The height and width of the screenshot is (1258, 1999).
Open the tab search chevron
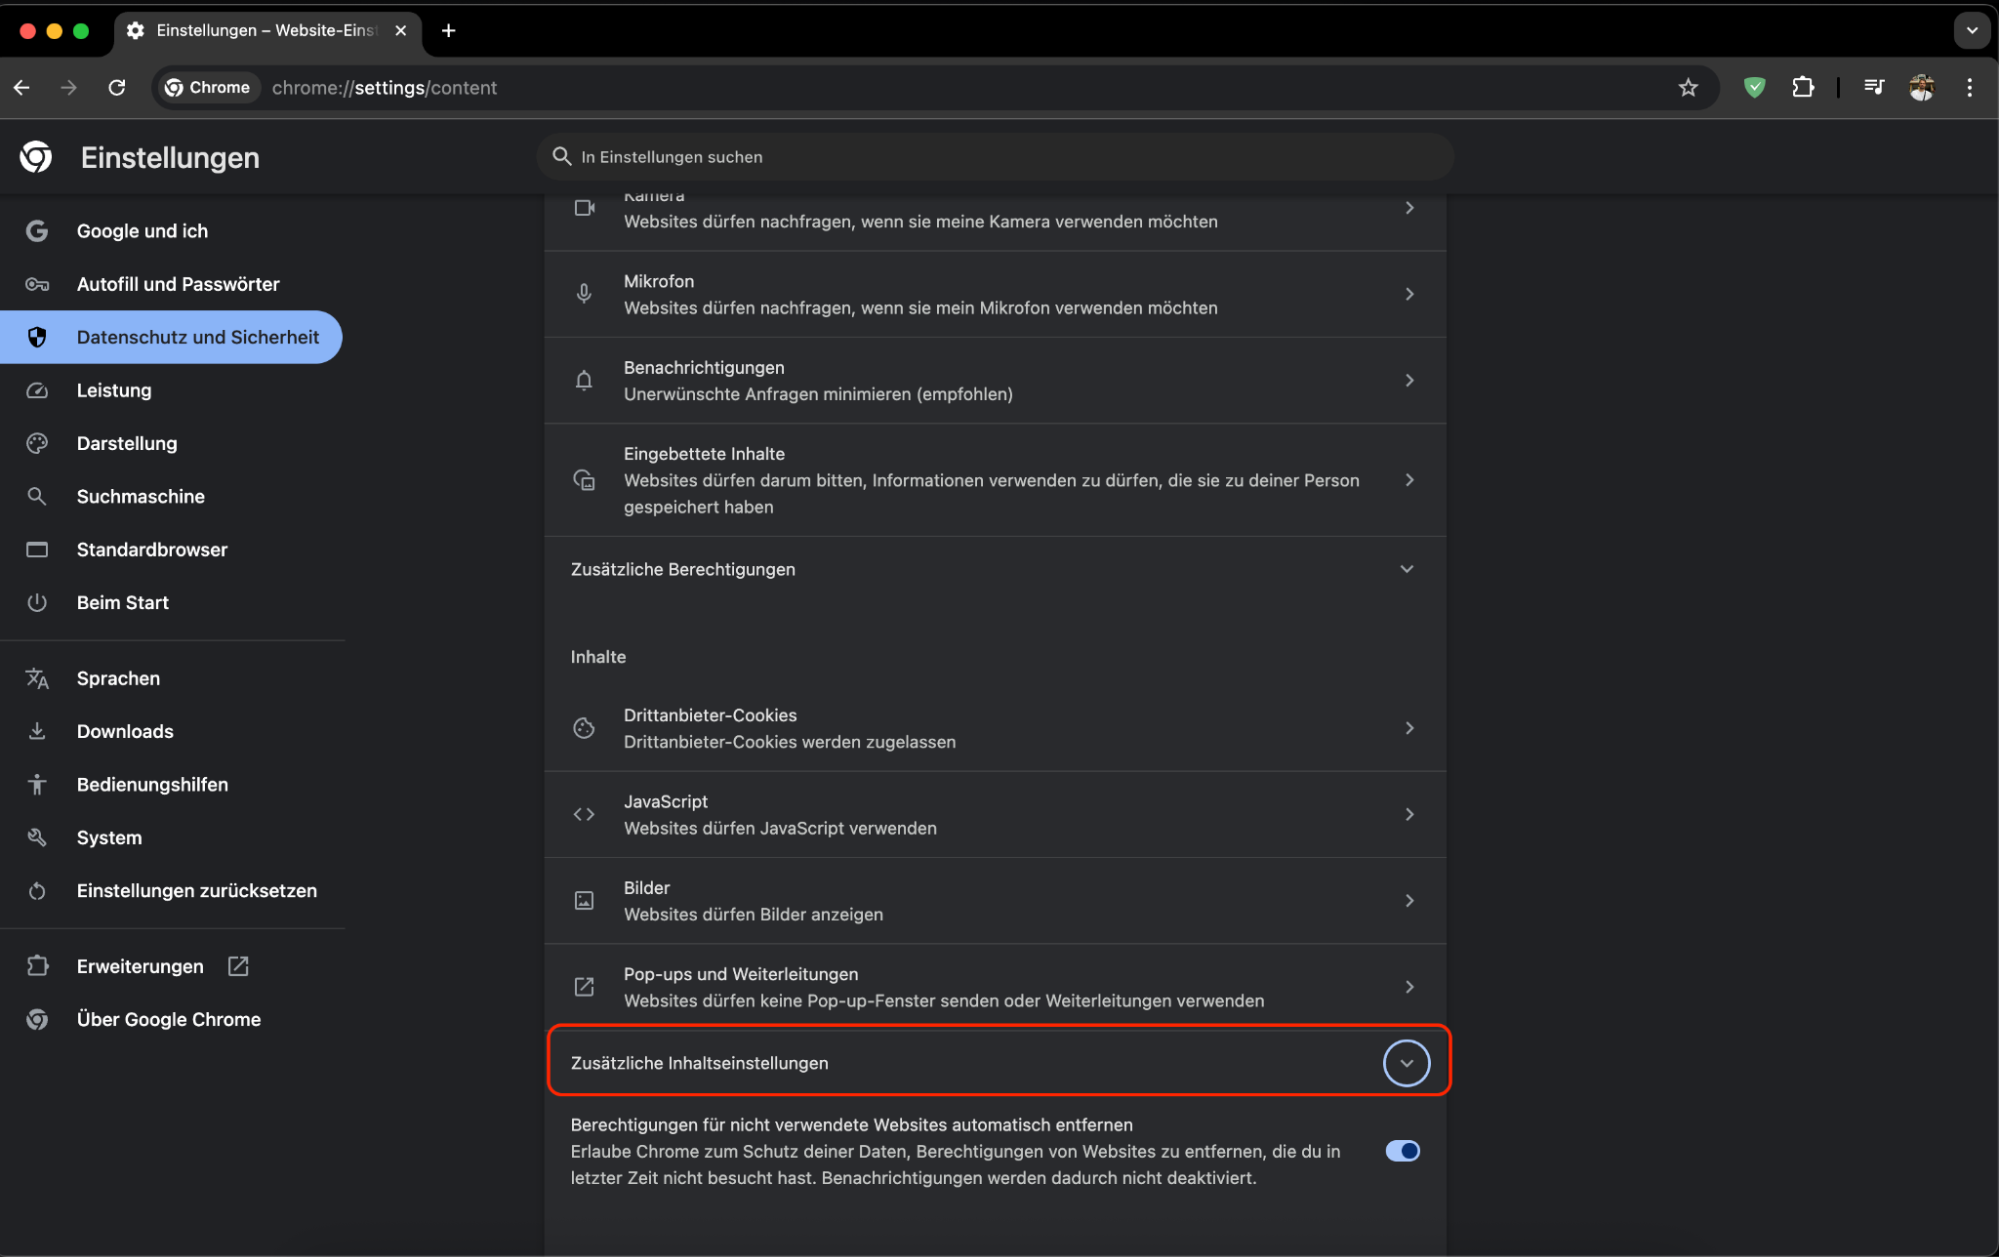[x=1972, y=31]
